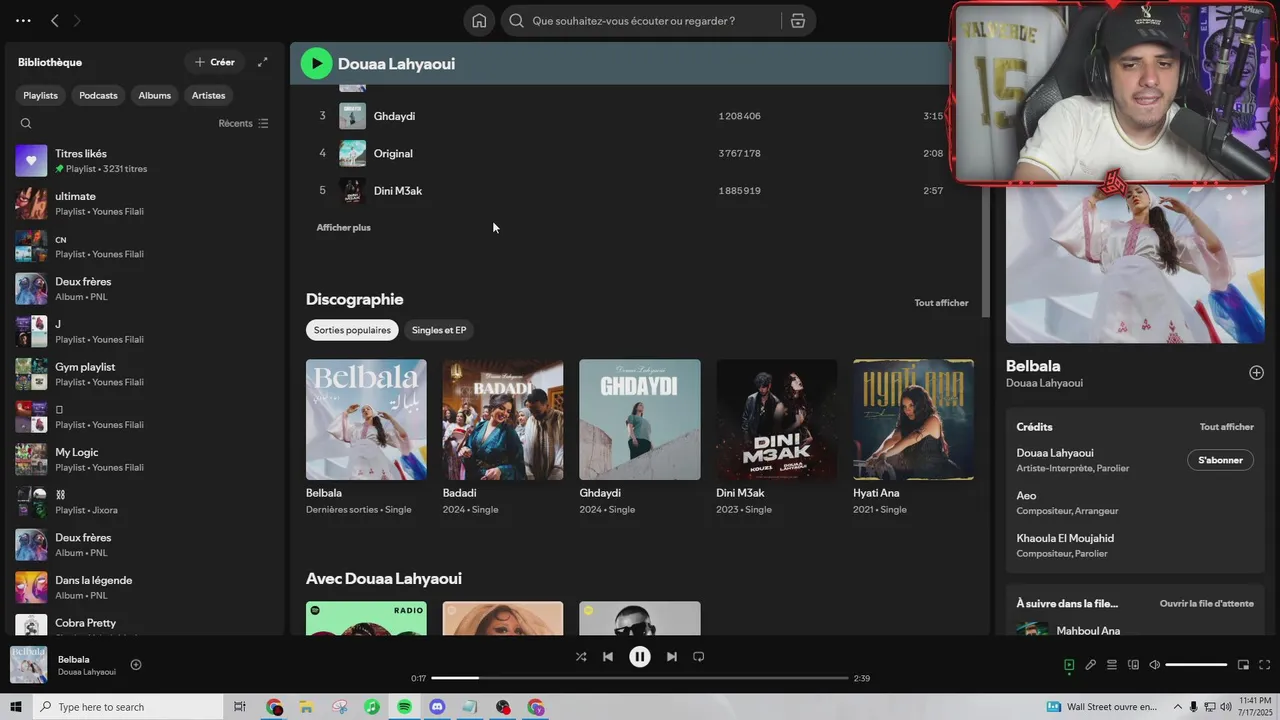Select the Sorties populaires filter chip

[x=352, y=330]
